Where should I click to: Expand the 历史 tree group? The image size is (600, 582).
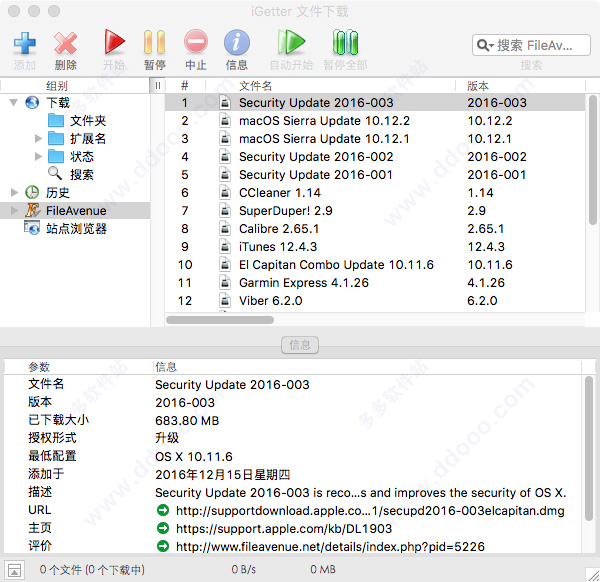tap(14, 192)
